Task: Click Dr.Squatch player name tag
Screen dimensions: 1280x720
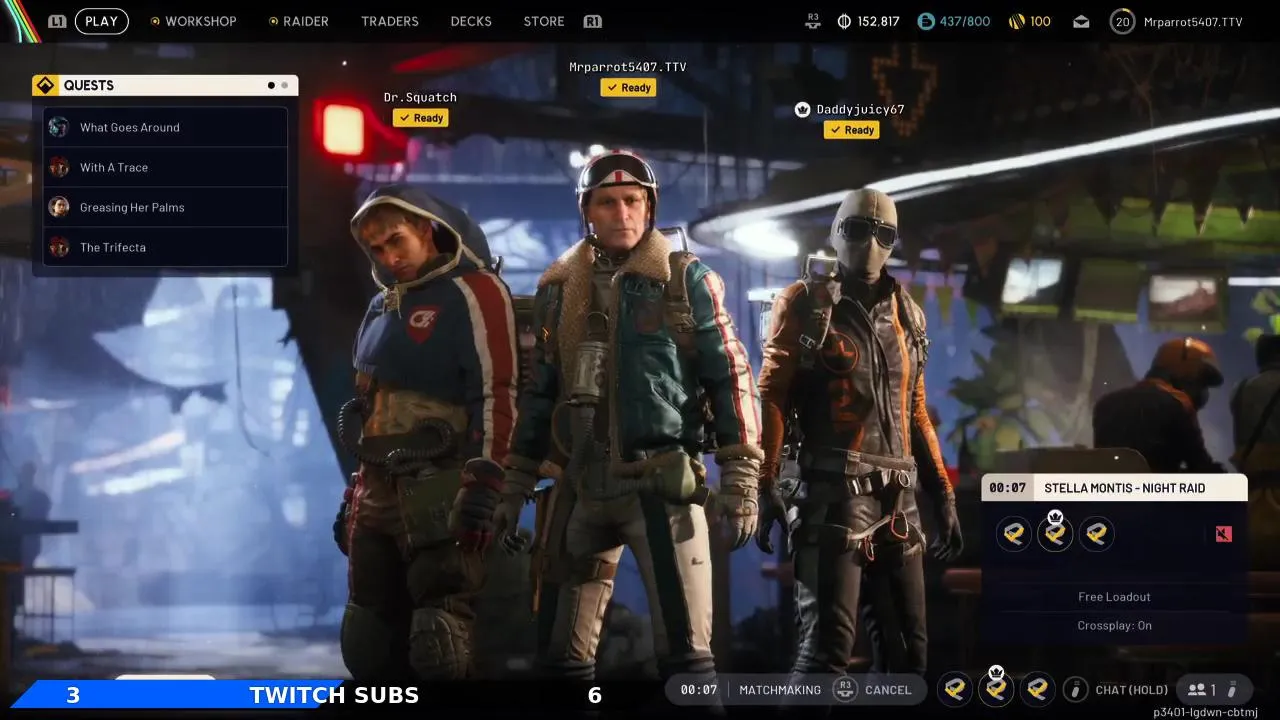Action: click(420, 97)
